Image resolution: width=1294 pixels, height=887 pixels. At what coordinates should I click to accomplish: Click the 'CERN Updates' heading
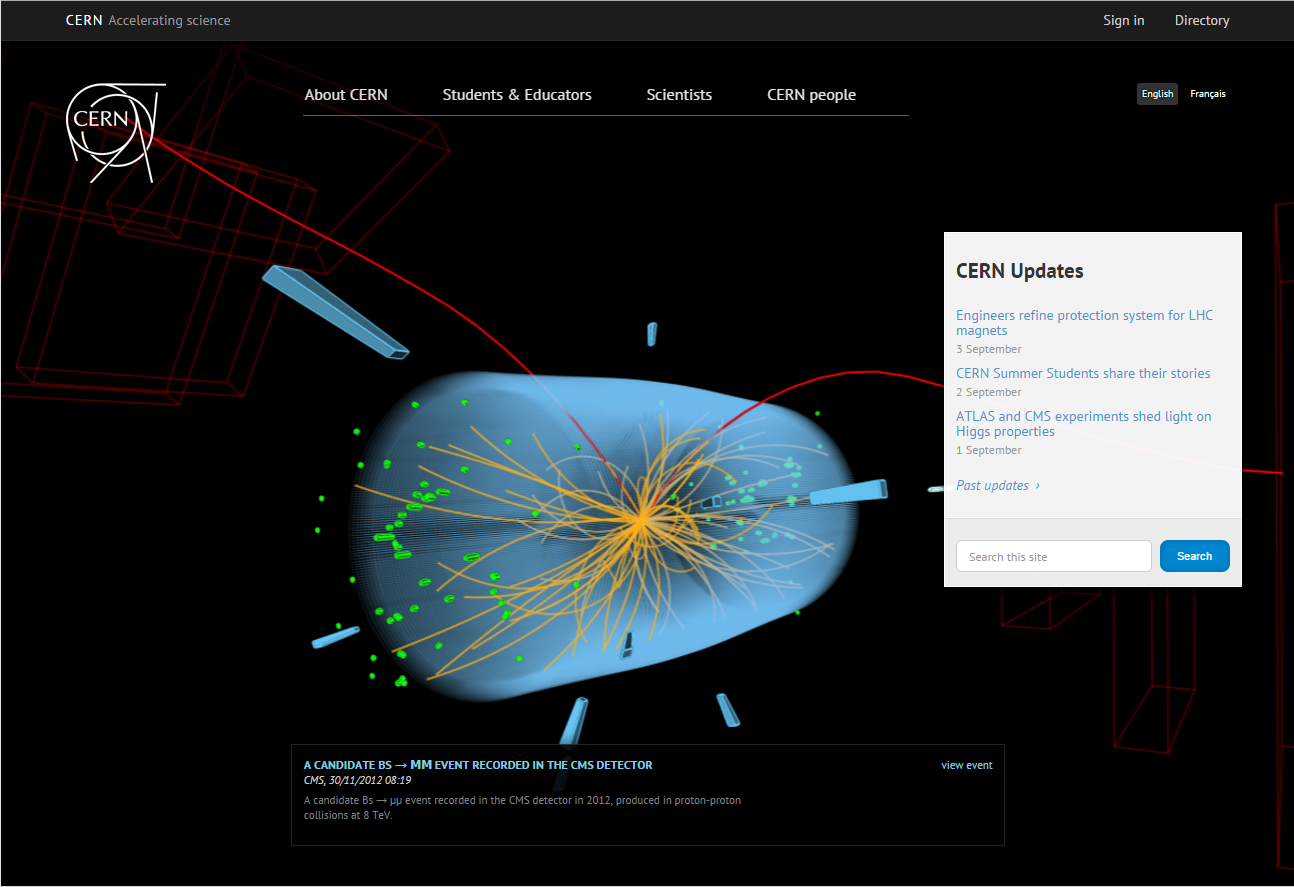pyautogui.click(x=1020, y=271)
